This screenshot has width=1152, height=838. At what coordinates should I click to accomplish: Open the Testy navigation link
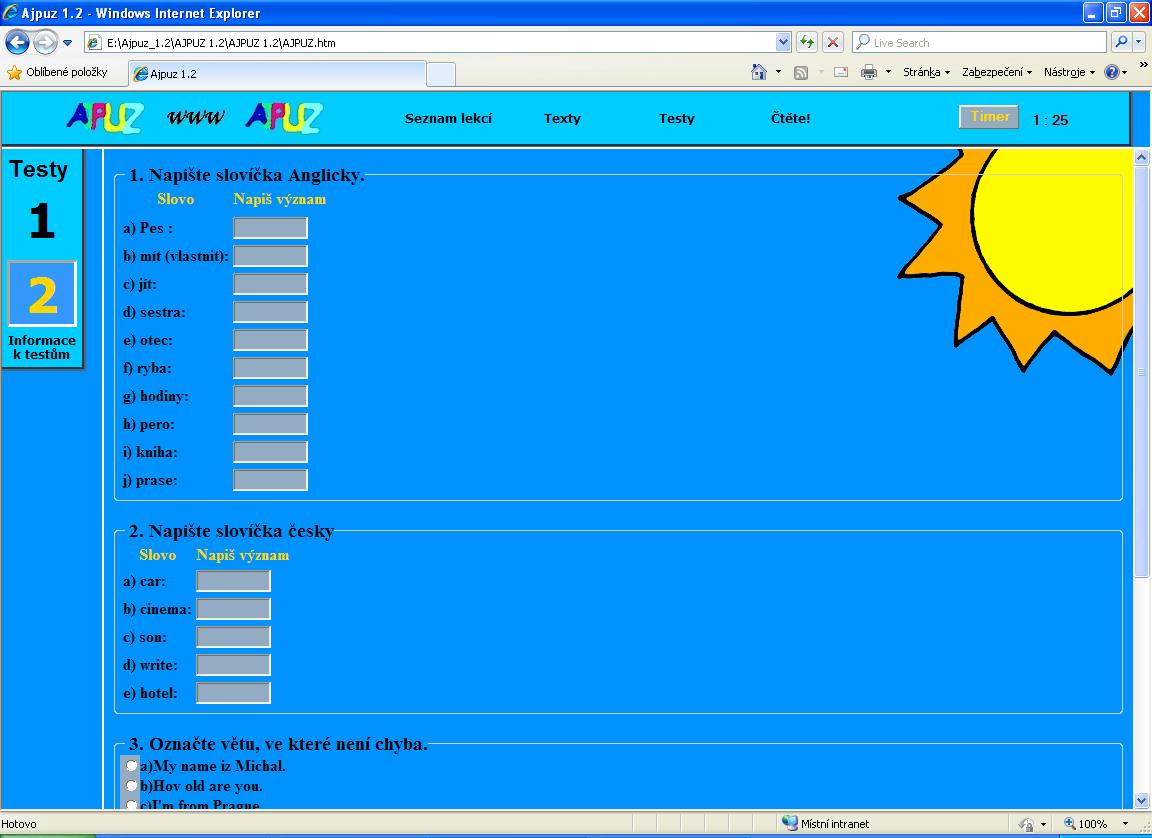point(677,118)
